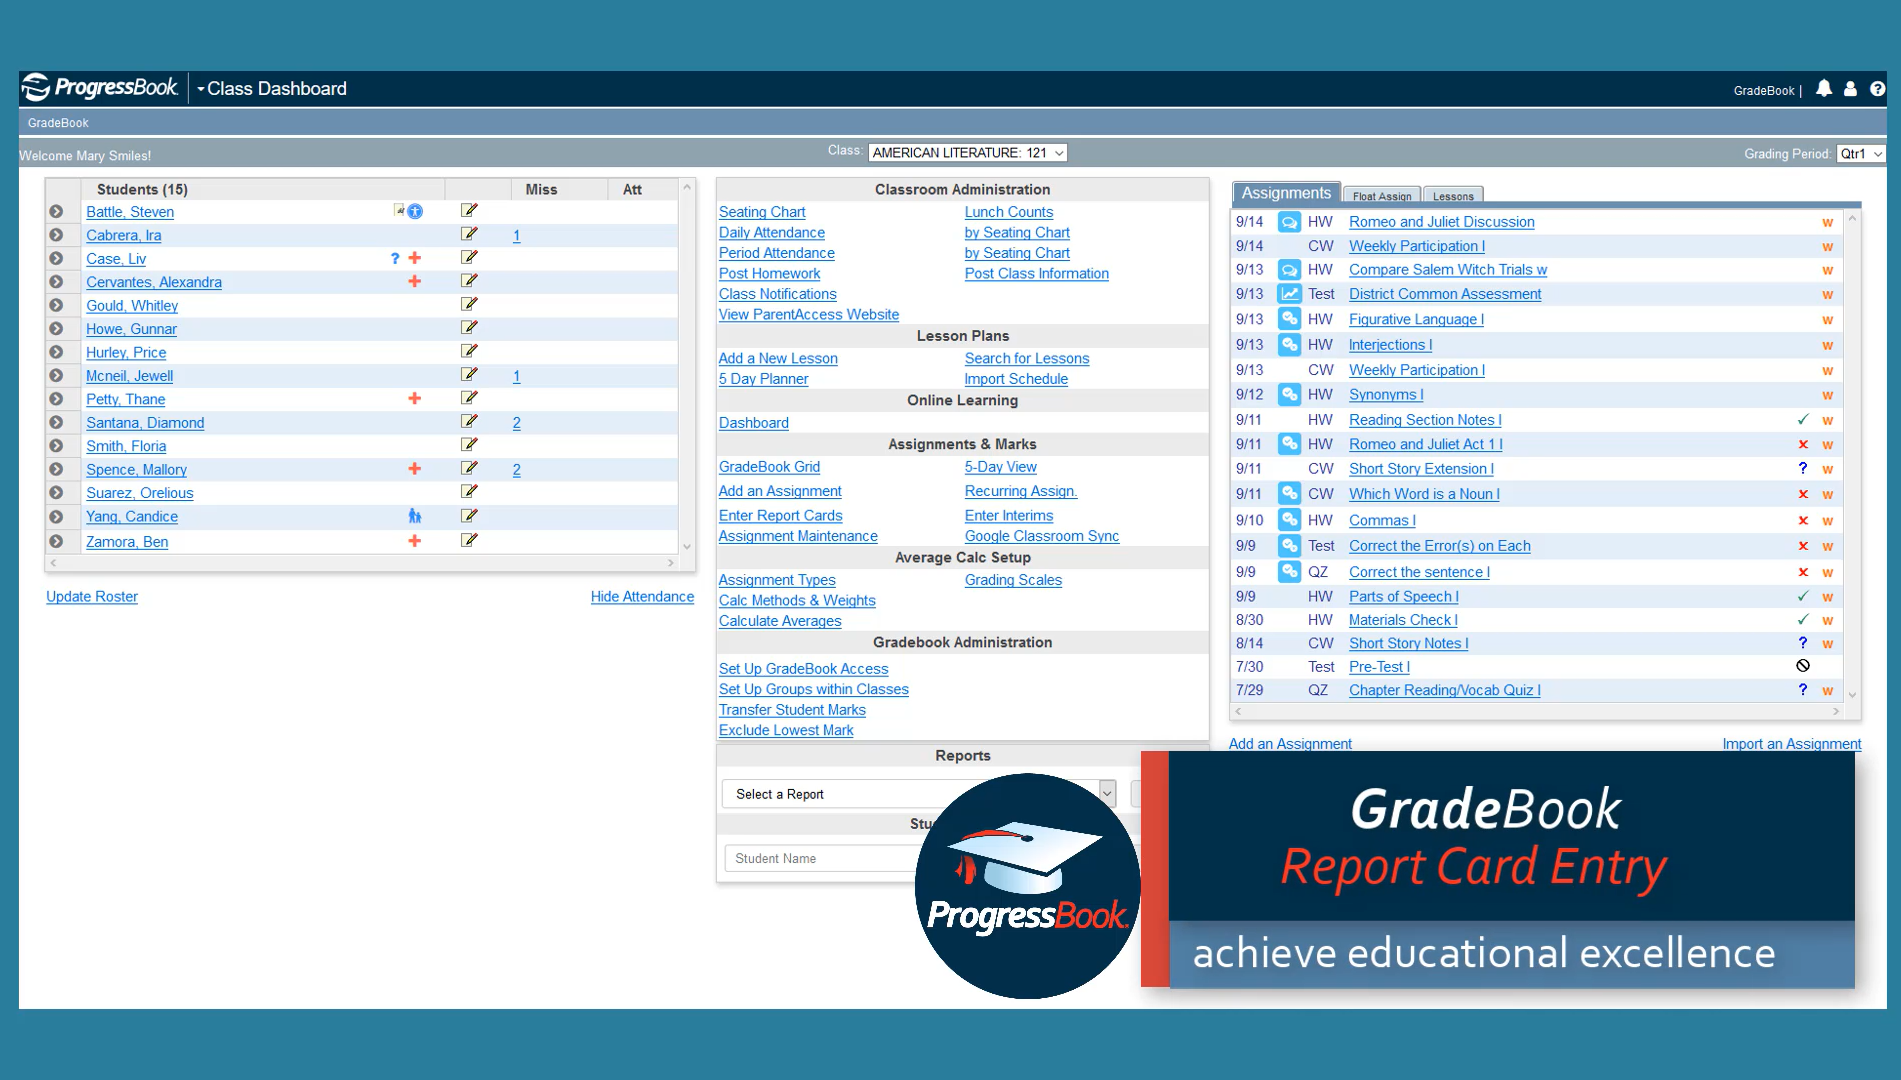1901x1080 pixels.
Task: Click the ProgressBook logo
Action: tap(100, 88)
